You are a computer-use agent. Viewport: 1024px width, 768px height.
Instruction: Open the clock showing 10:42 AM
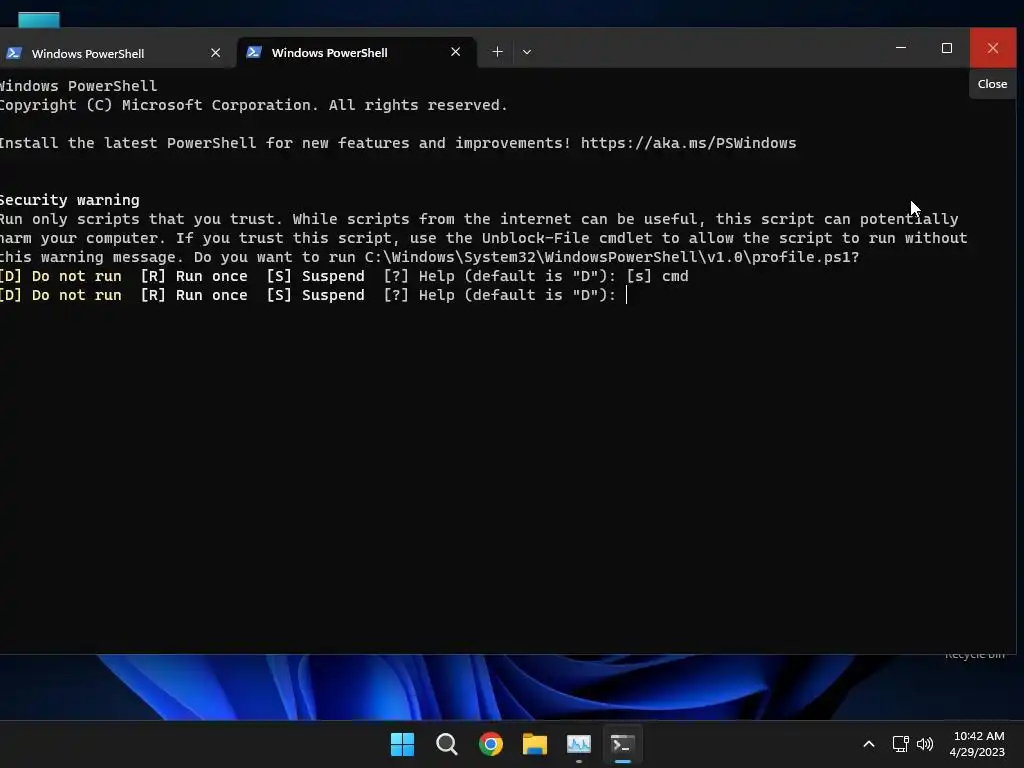[978, 744]
